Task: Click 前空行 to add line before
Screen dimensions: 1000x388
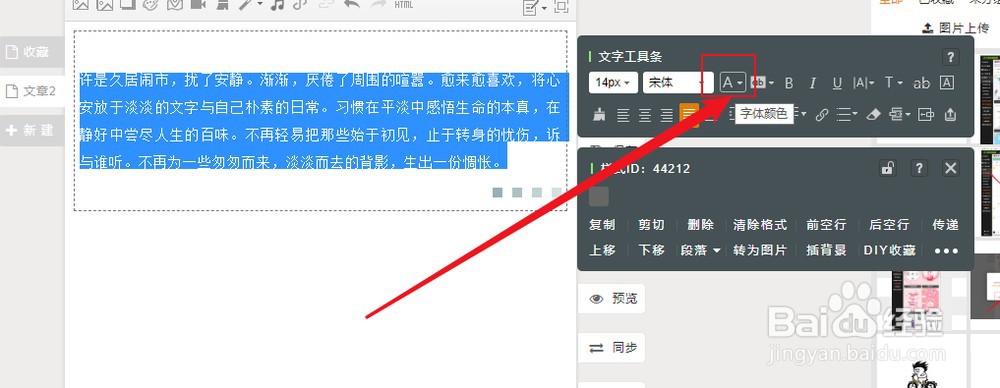Action: pyautogui.click(x=827, y=225)
